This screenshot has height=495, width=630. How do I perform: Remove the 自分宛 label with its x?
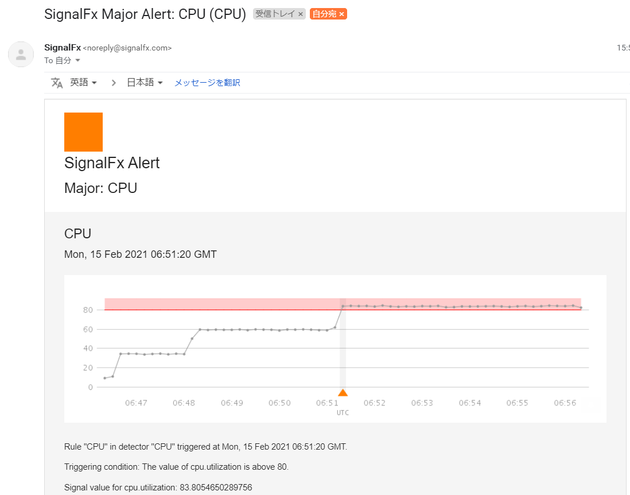342,14
